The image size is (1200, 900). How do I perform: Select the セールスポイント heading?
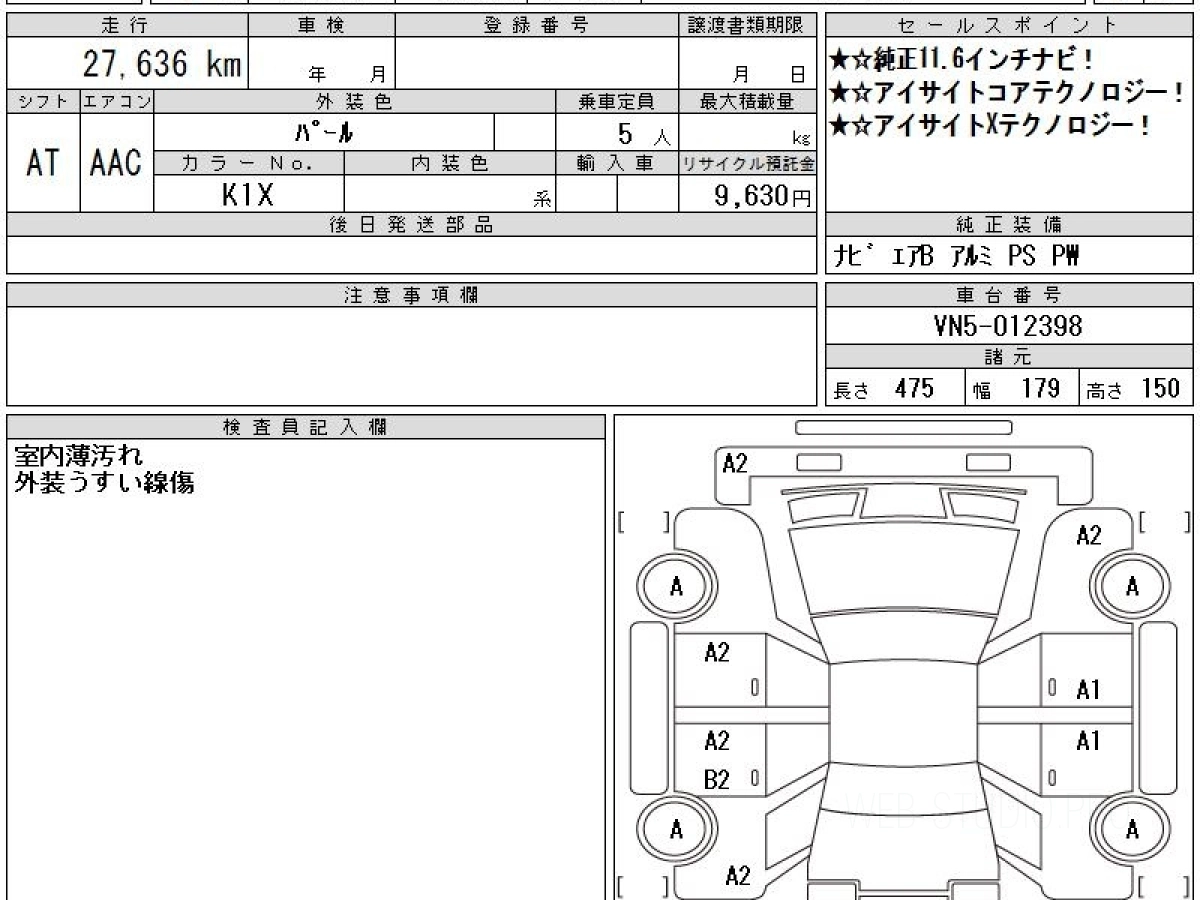tap(1009, 26)
